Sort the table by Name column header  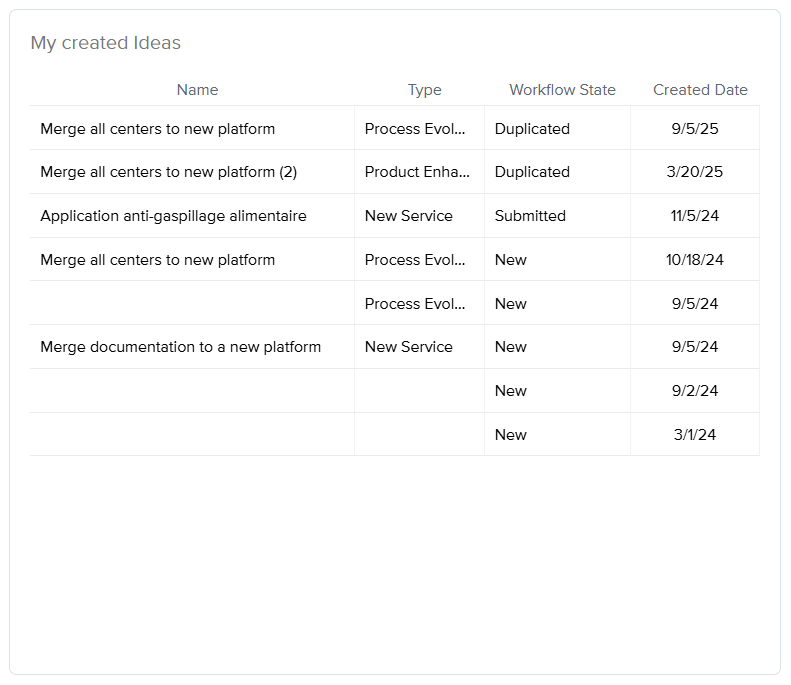point(197,90)
